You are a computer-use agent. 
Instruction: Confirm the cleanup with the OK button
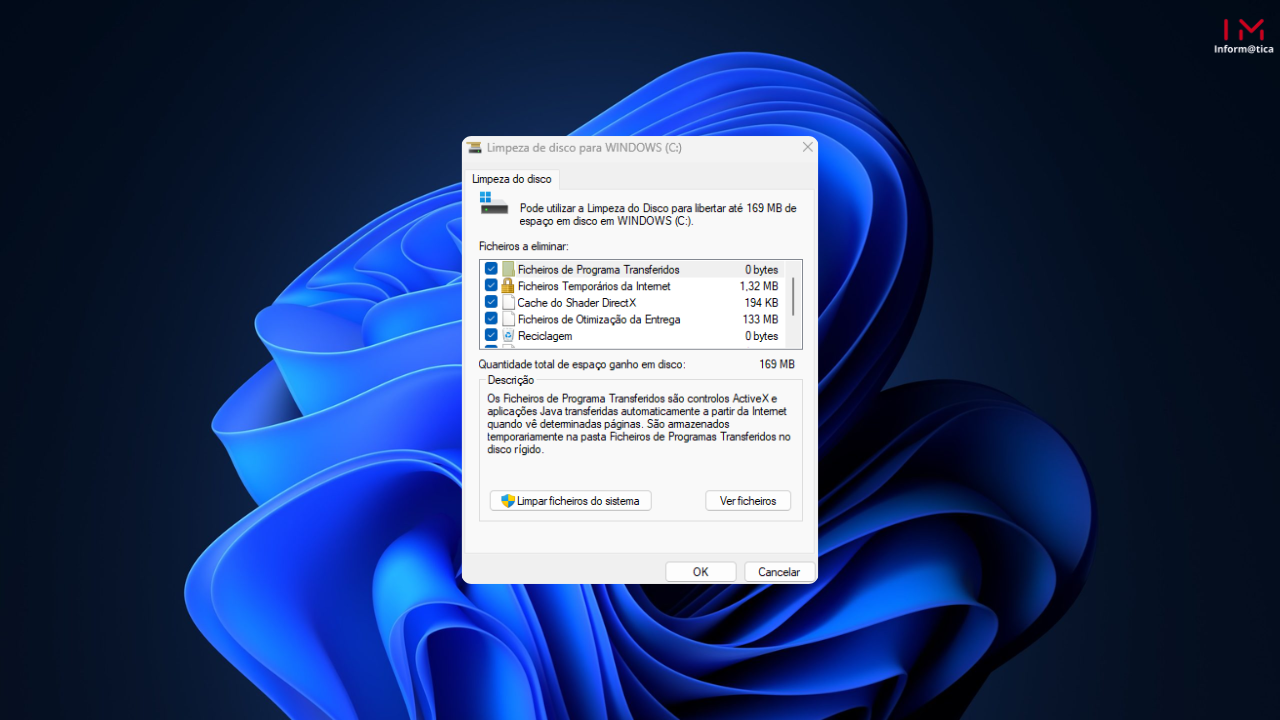[701, 572]
